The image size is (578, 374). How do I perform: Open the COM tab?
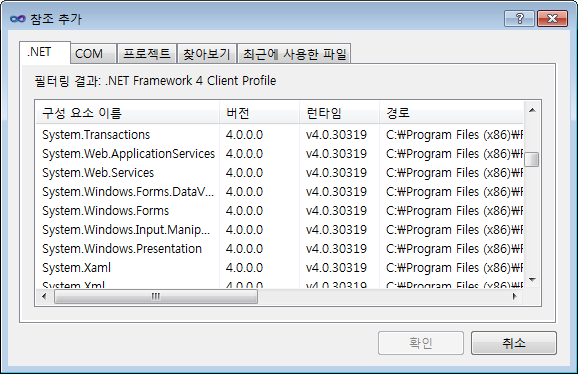tap(93, 54)
